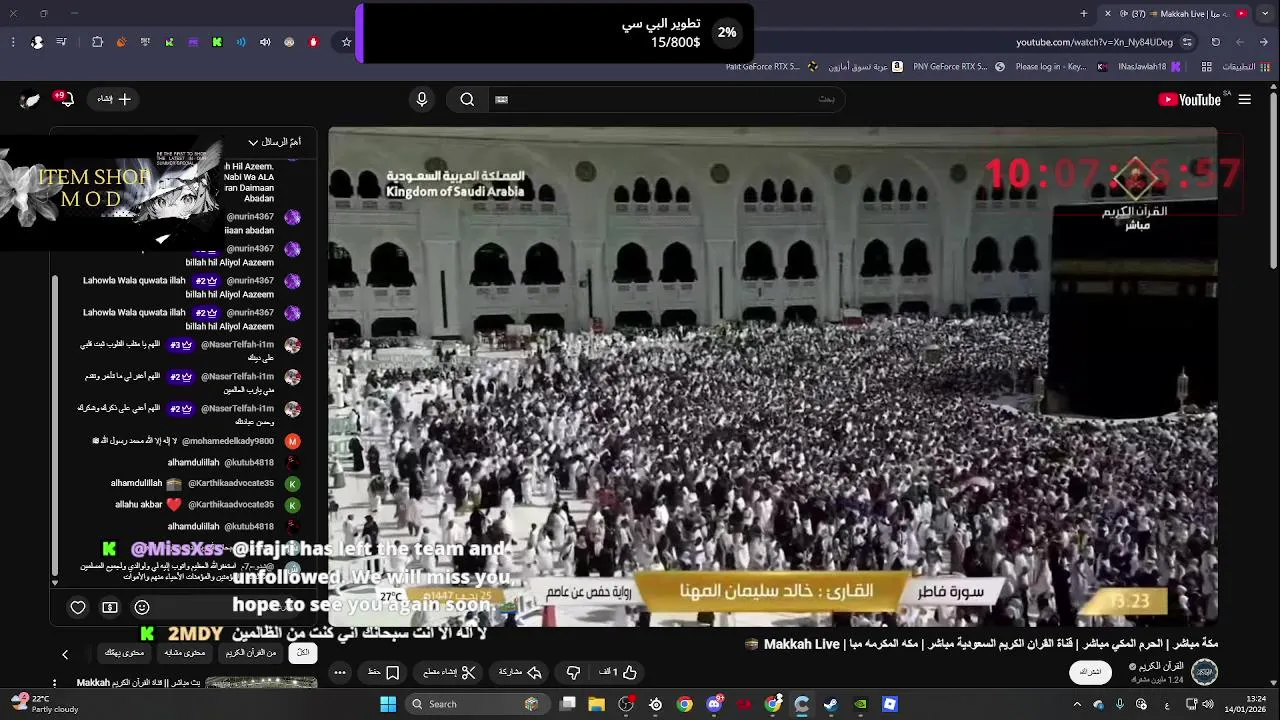This screenshot has height=720, width=1280.
Task: Open the suggested Makkah video thumbnail
Action: pyautogui.click(x=261, y=683)
